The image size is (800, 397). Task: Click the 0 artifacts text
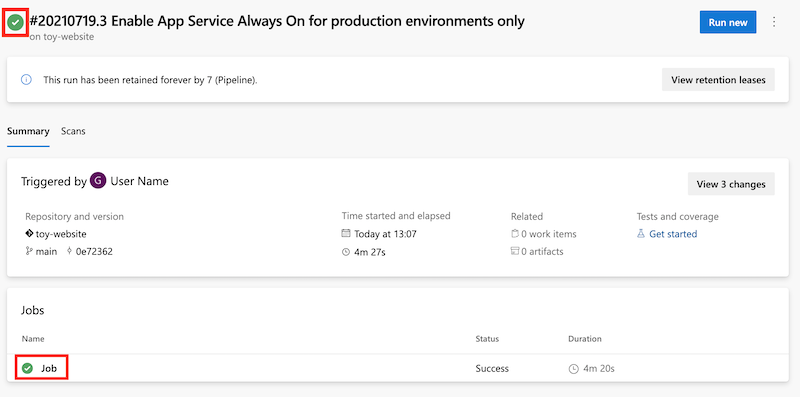click(x=542, y=251)
